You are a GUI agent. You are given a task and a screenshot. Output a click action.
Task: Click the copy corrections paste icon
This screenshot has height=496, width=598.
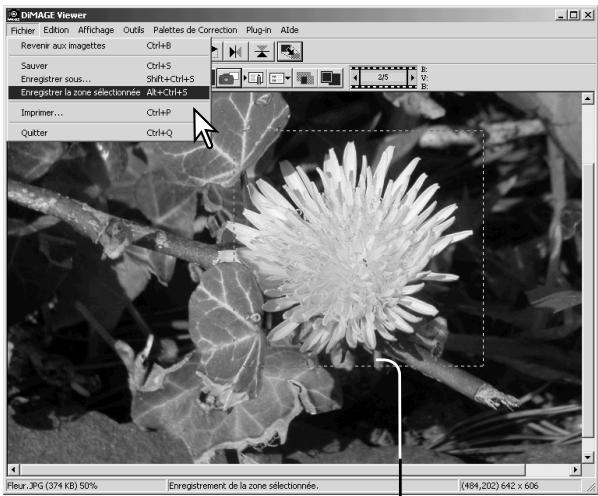coord(255,78)
